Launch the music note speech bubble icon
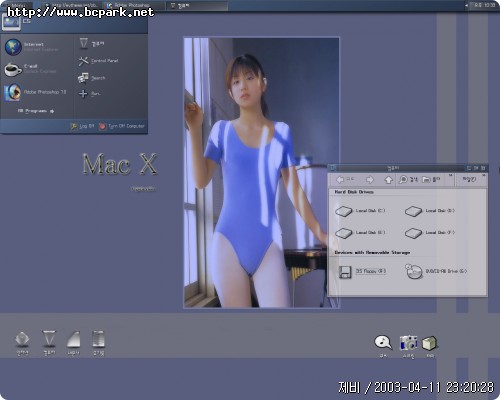The height and width of the screenshot is (400, 500). 383,346
